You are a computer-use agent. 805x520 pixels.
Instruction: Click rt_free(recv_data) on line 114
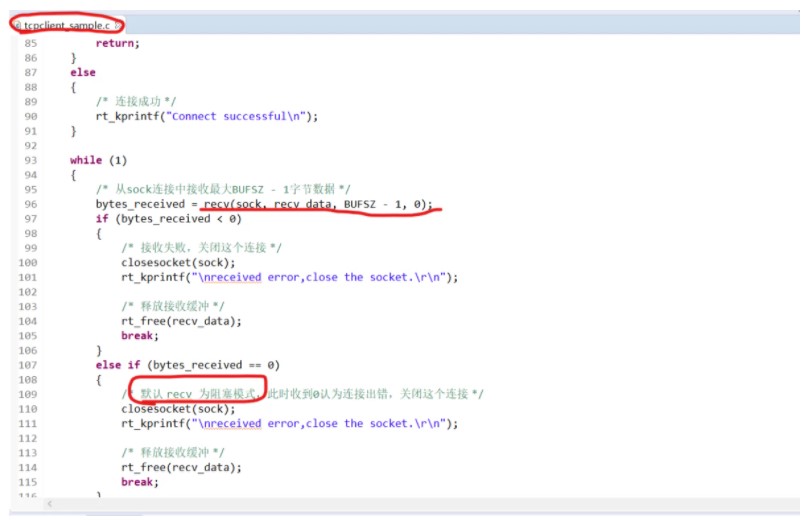coord(181,468)
